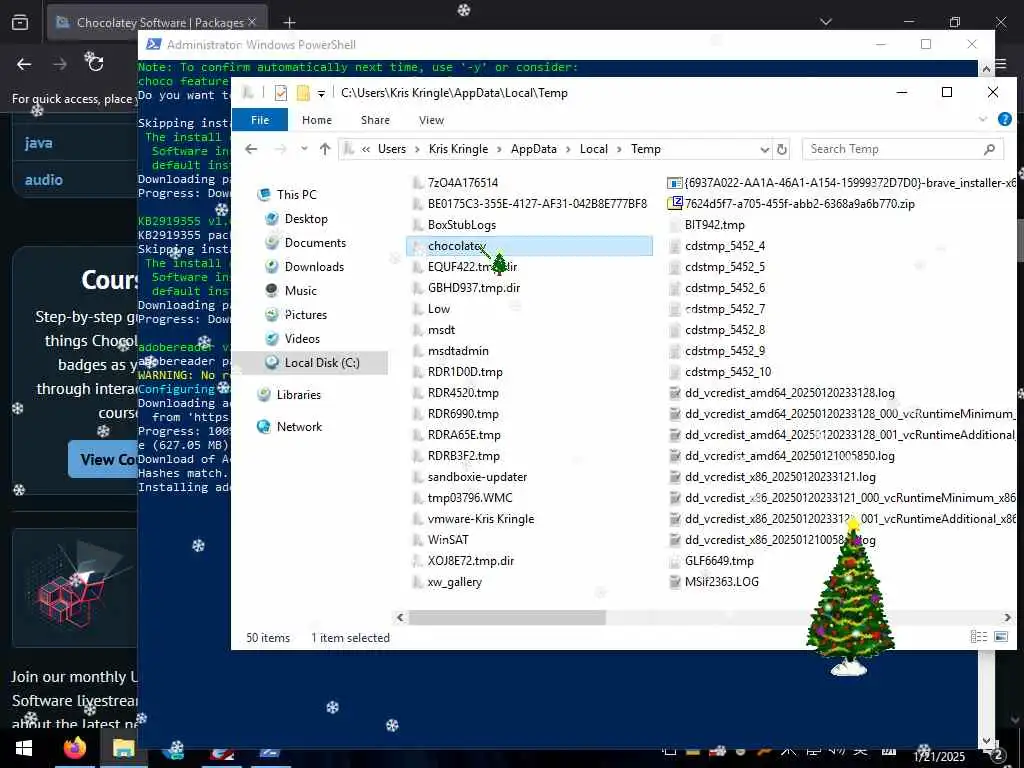Image resolution: width=1024 pixels, height=768 pixels.
Task: Click the java tag link in browser
Action: pos(39,143)
